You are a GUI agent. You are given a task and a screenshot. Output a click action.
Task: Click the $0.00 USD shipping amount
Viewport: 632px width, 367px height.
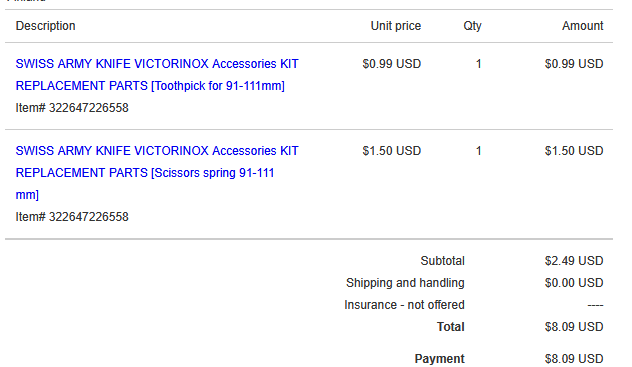574,283
